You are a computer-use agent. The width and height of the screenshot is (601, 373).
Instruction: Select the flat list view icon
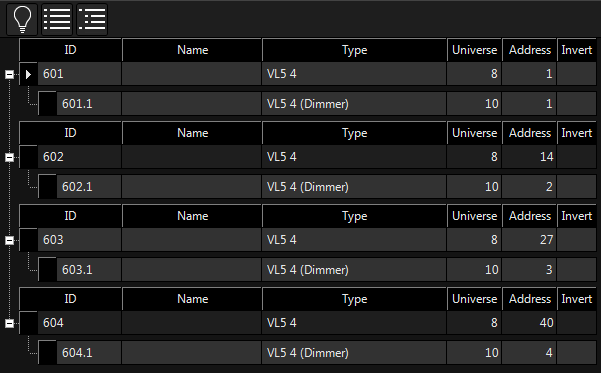[x=57, y=19]
